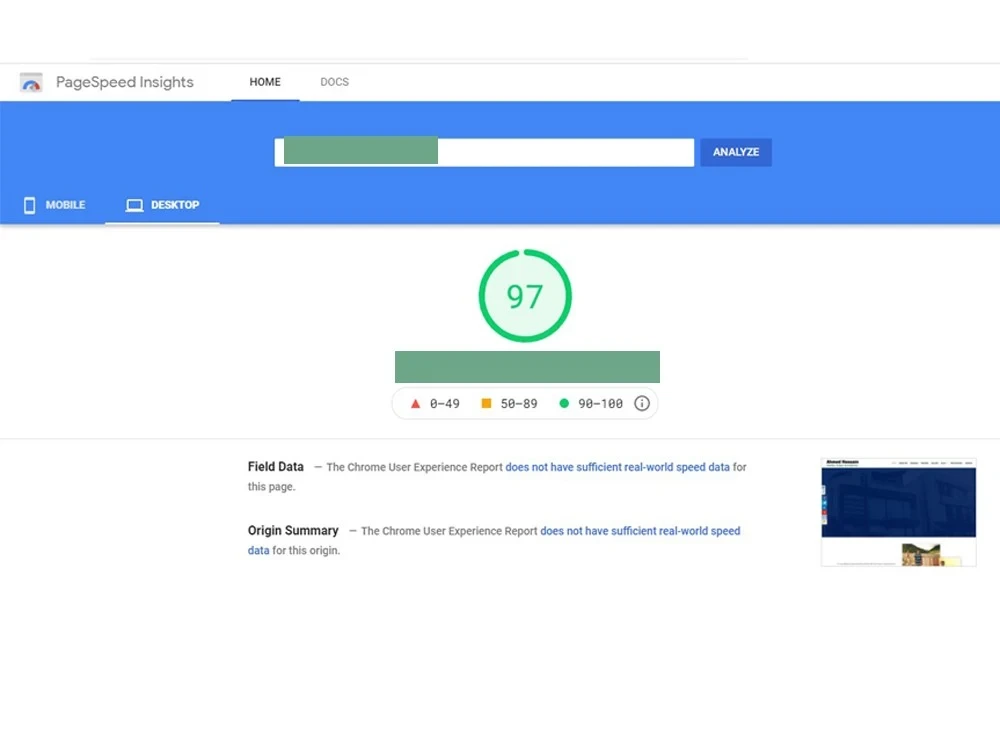The height and width of the screenshot is (750, 1000).
Task: Open Field Data insufficient speed data link
Action: pos(617,467)
